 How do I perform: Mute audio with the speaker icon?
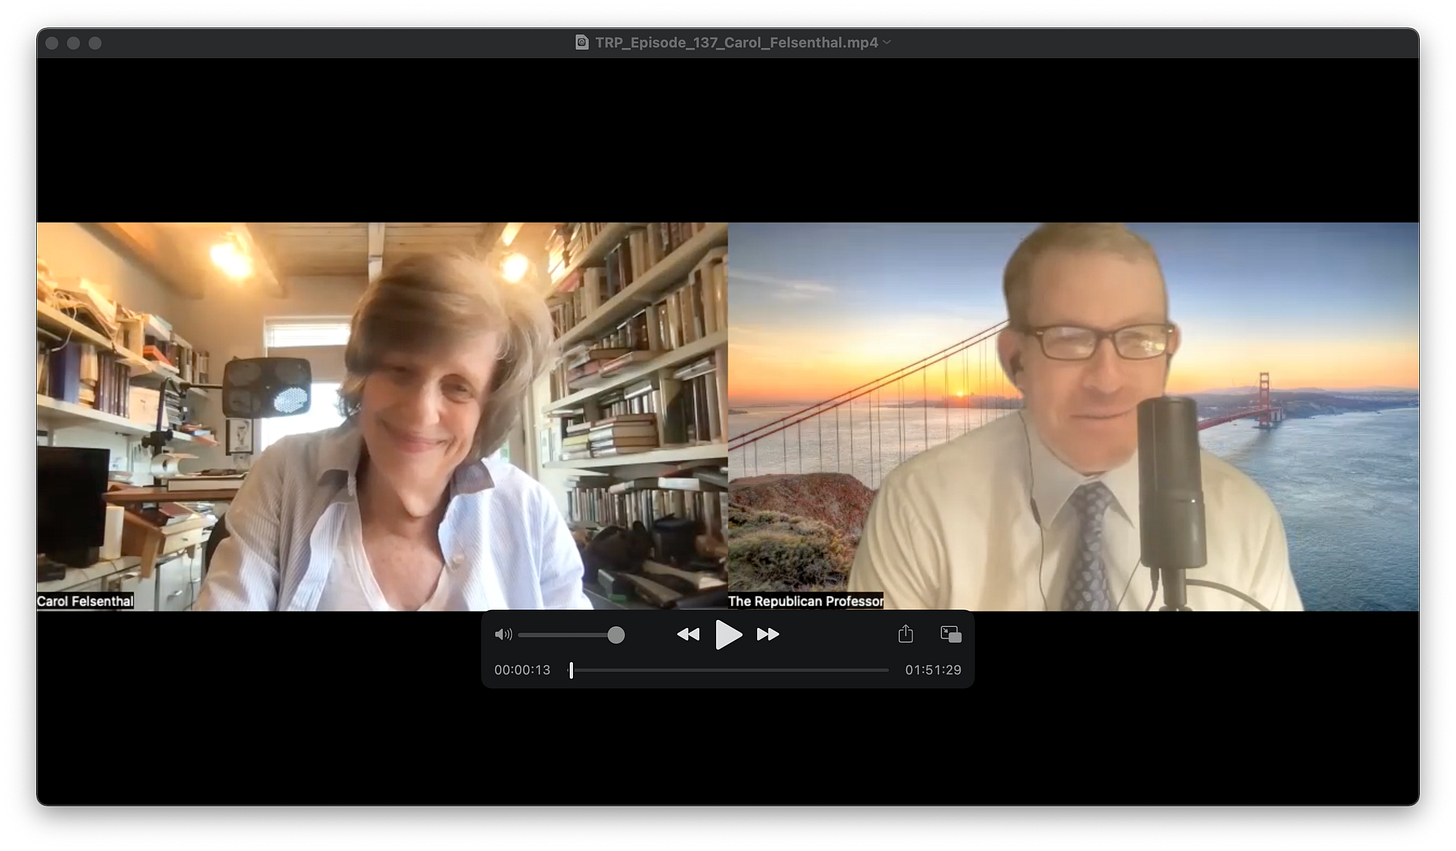point(503,634)
